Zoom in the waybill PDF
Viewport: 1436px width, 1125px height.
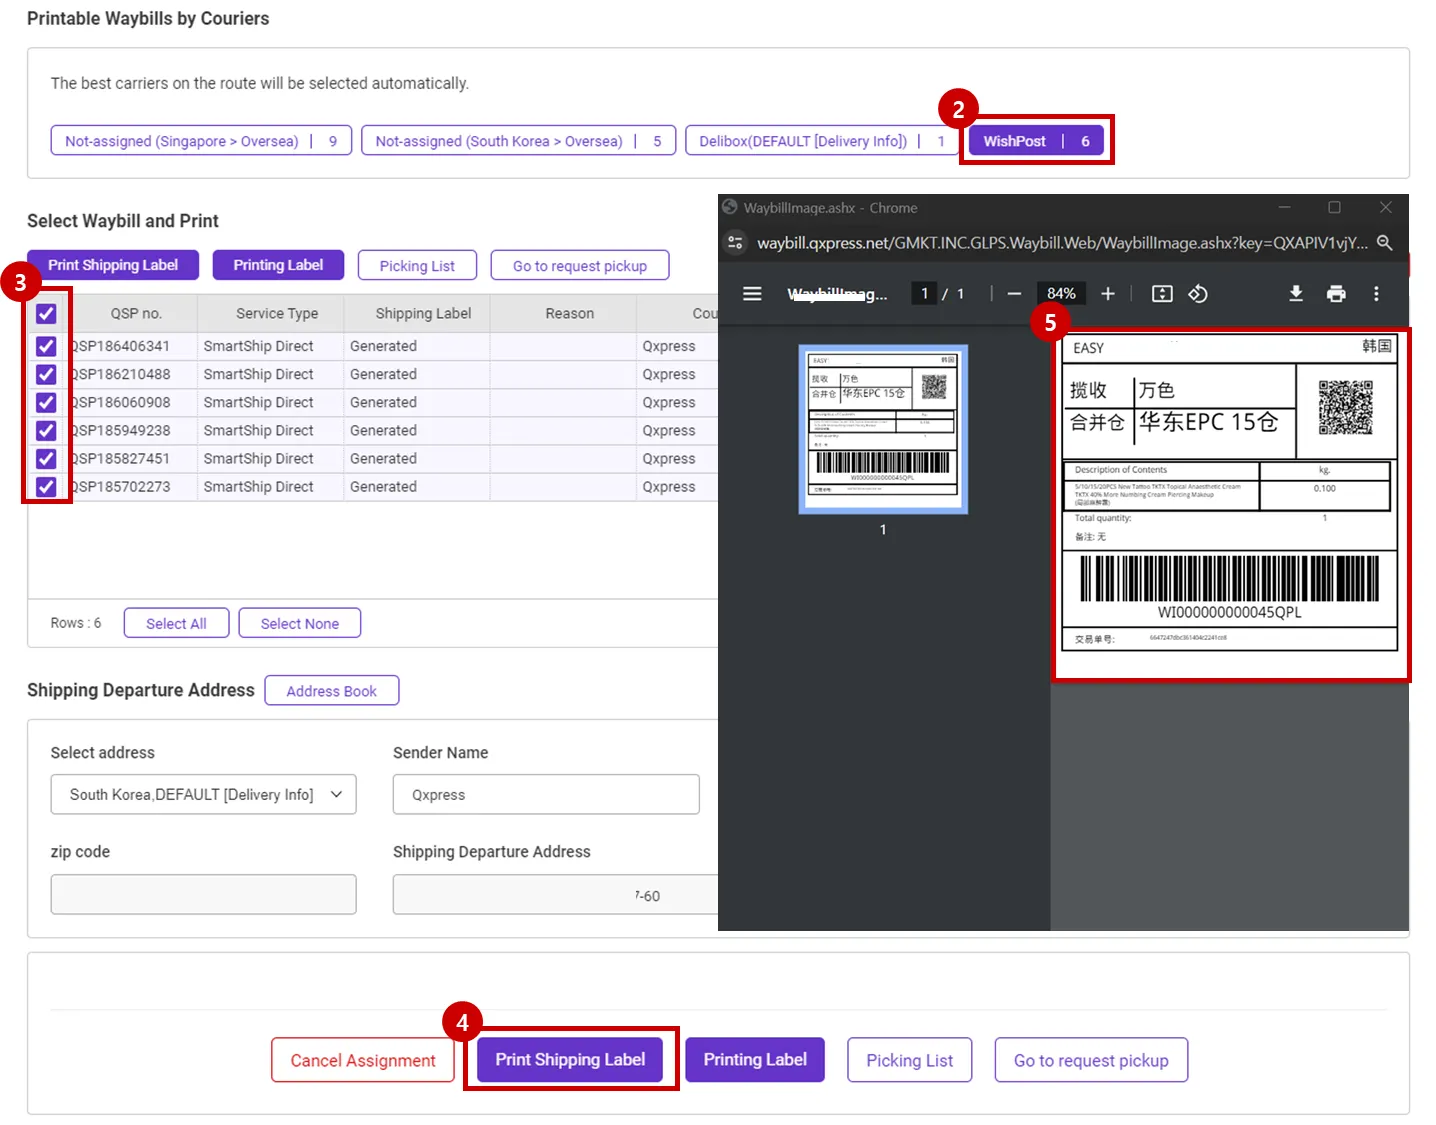[1108, 293]
